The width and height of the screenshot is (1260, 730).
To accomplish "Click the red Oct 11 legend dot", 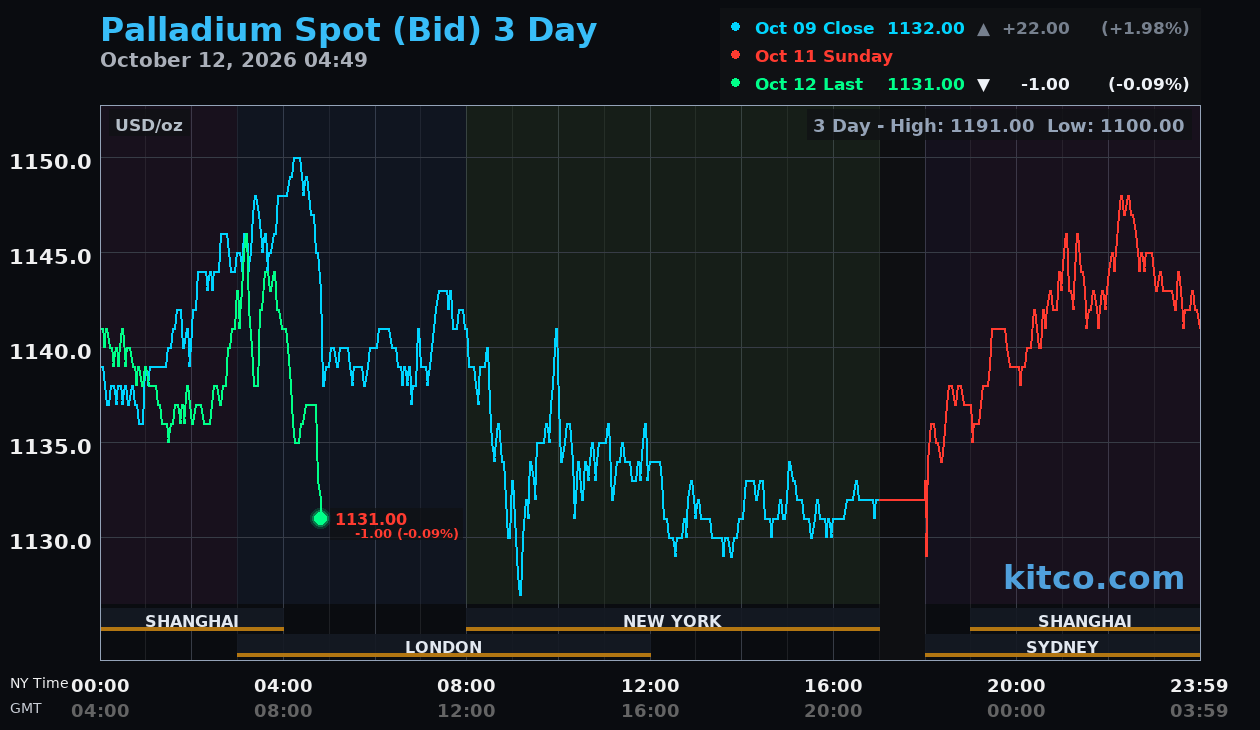I will pyautogui.click(x=736, y=55).
